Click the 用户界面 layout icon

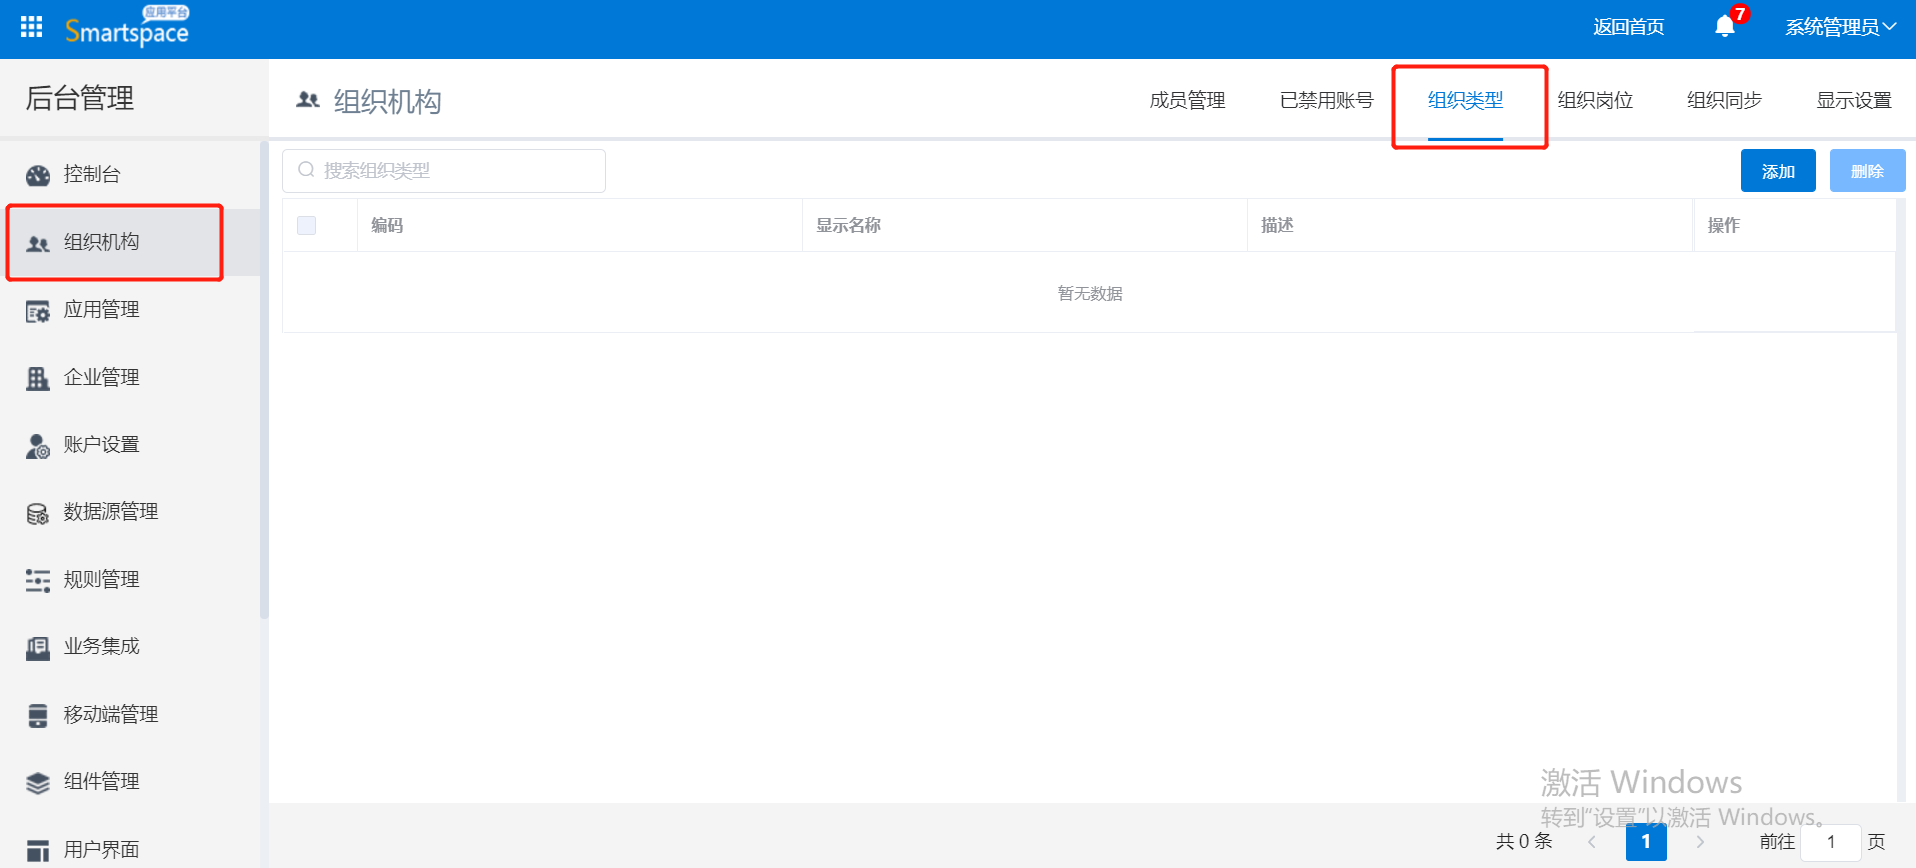pos(38,851)
